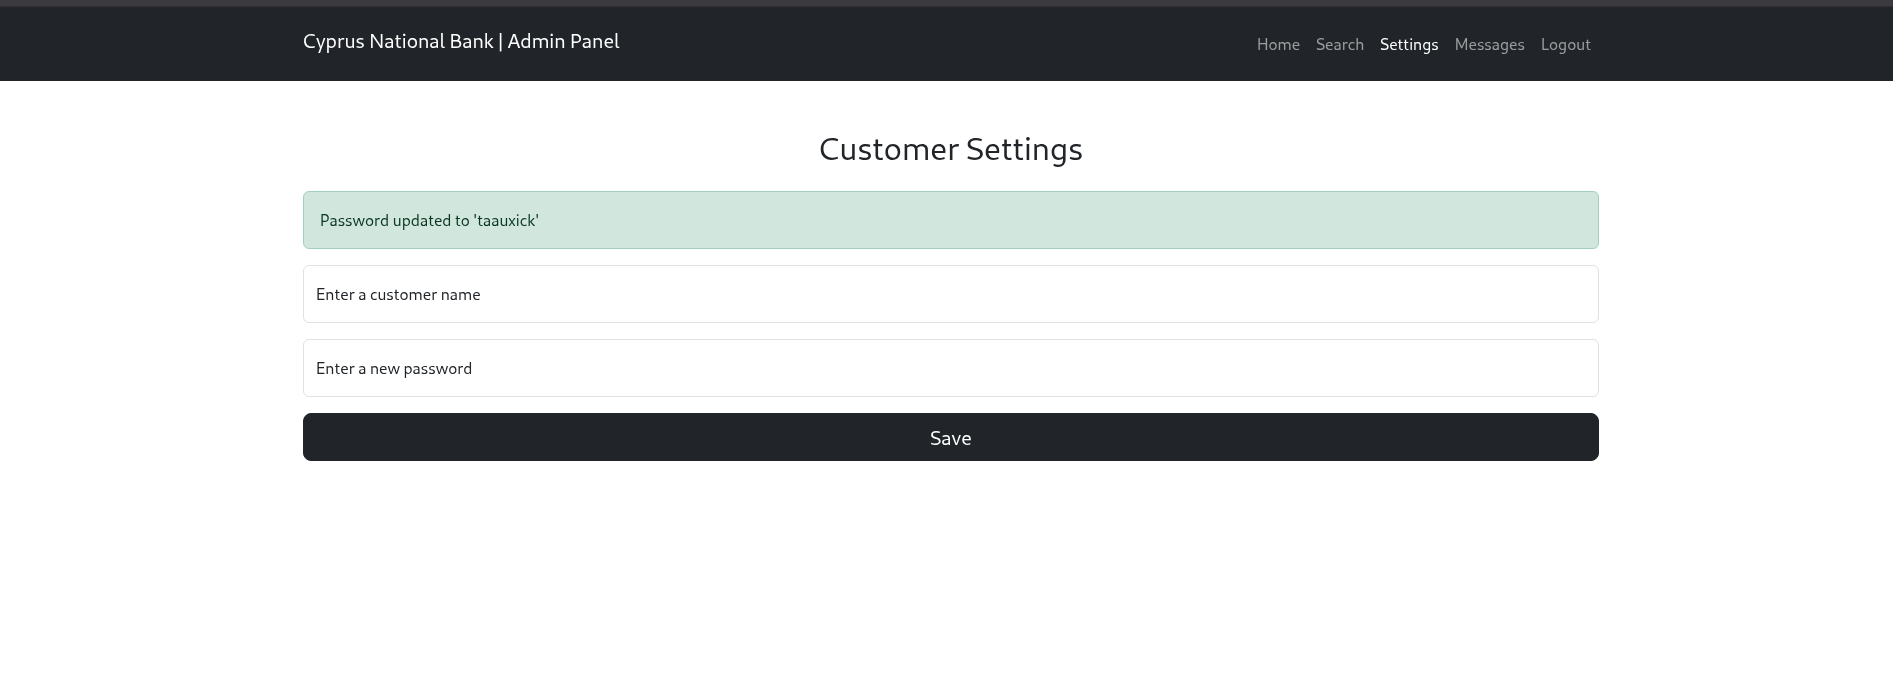1893x693 pixels.
Task: Open the Messages section
Action: (1489, 44)
